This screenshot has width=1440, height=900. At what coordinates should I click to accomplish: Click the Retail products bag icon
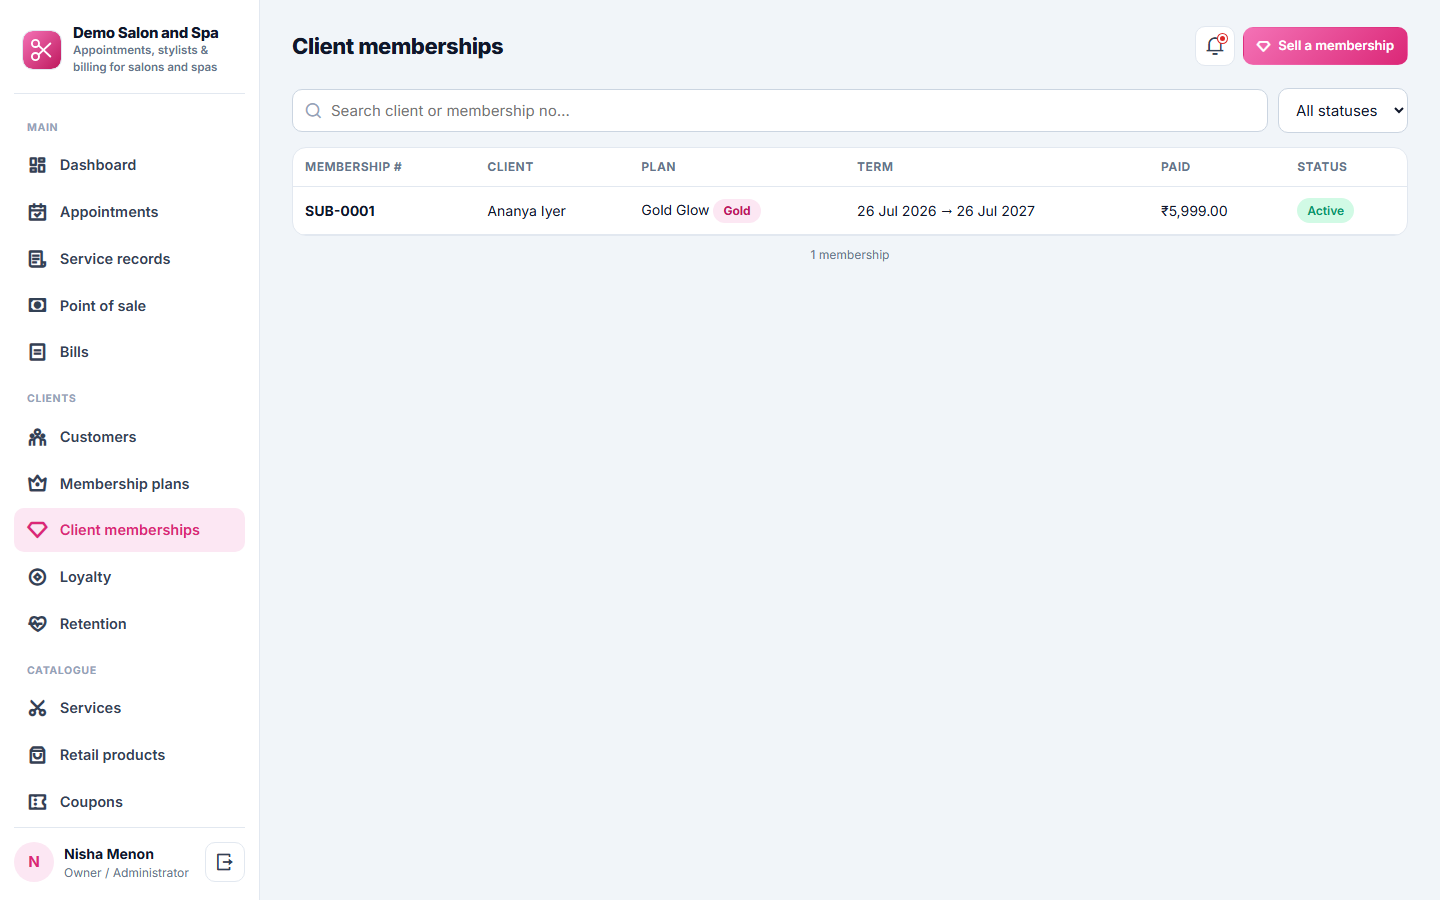click(38, 755)
